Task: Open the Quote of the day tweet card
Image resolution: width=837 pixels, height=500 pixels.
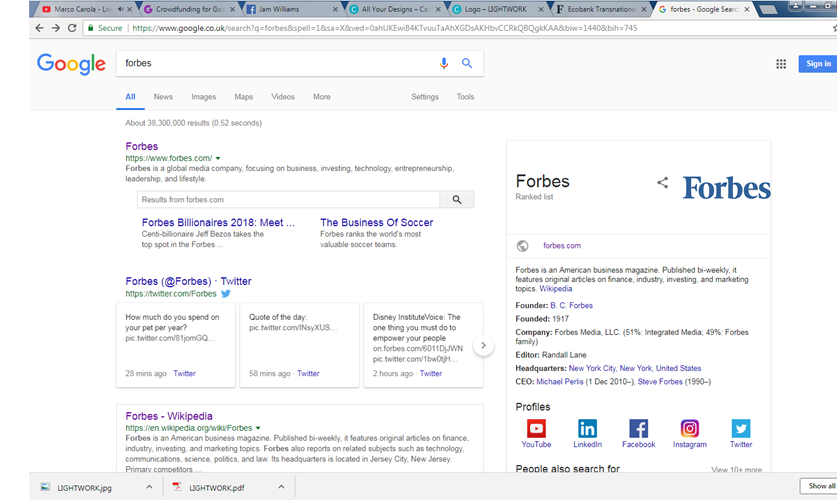Action: [299, 345]
